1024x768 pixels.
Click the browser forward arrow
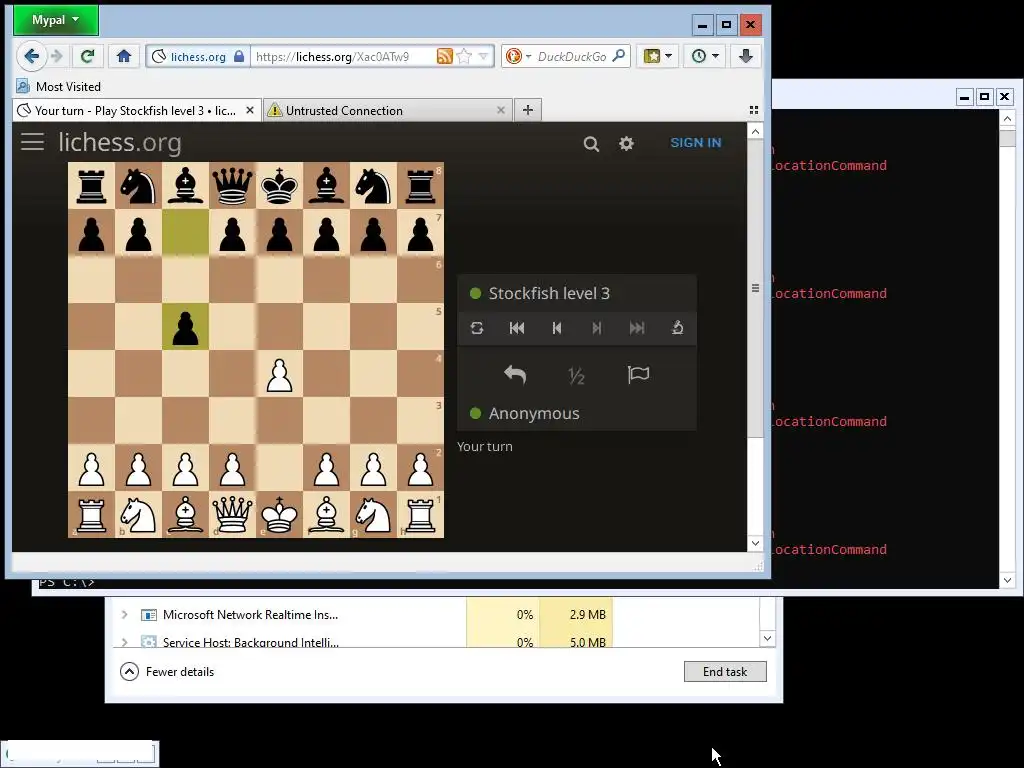pyautogui.click(x=57, y=56)
